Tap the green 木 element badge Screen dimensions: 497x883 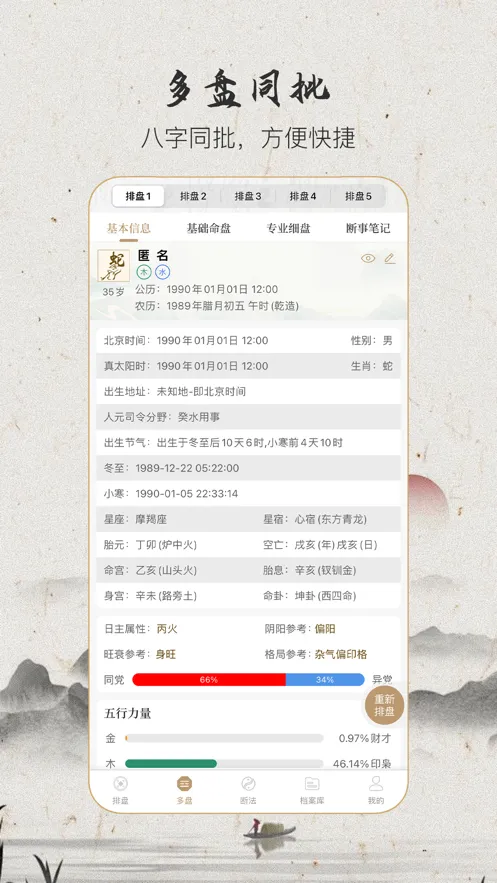144,272
